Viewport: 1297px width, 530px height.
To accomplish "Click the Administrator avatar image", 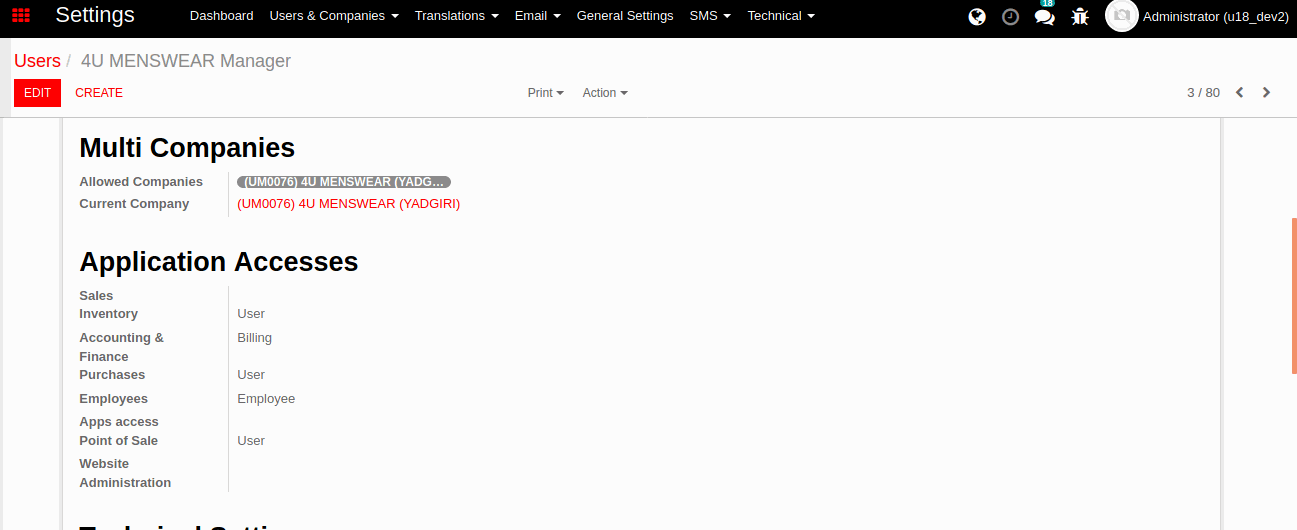I will point(1121,16).
